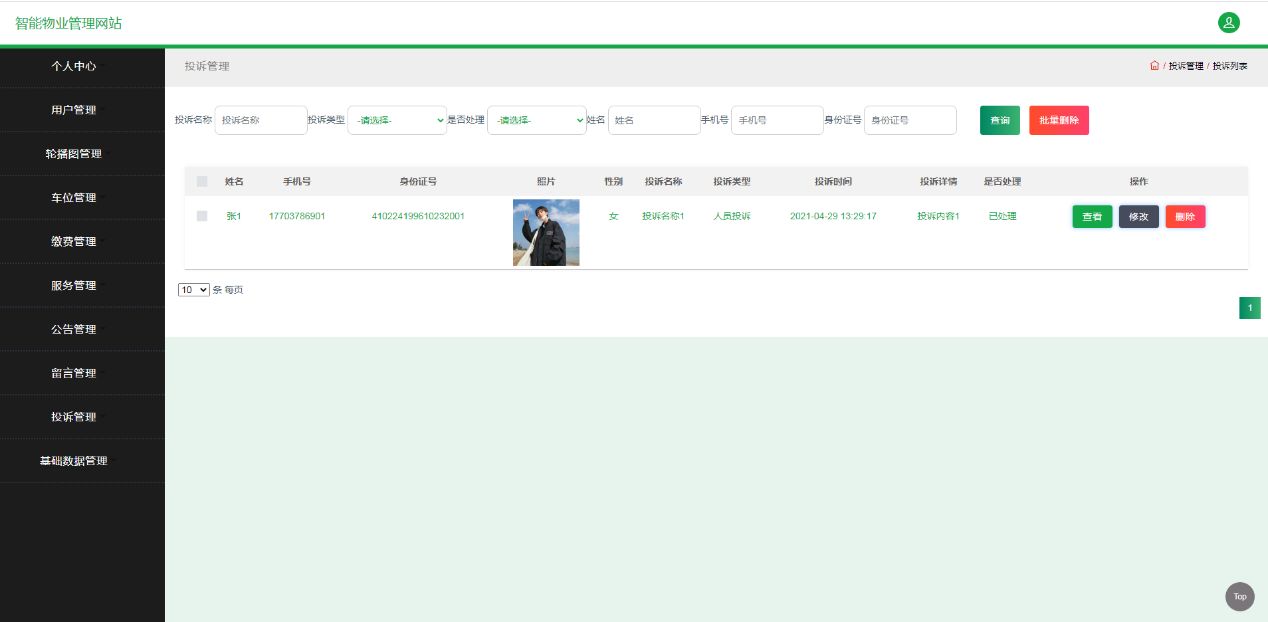1268x622 pixels.
Task: Open the 是否处理 dropdown filter
Action: tap(537, 120)
